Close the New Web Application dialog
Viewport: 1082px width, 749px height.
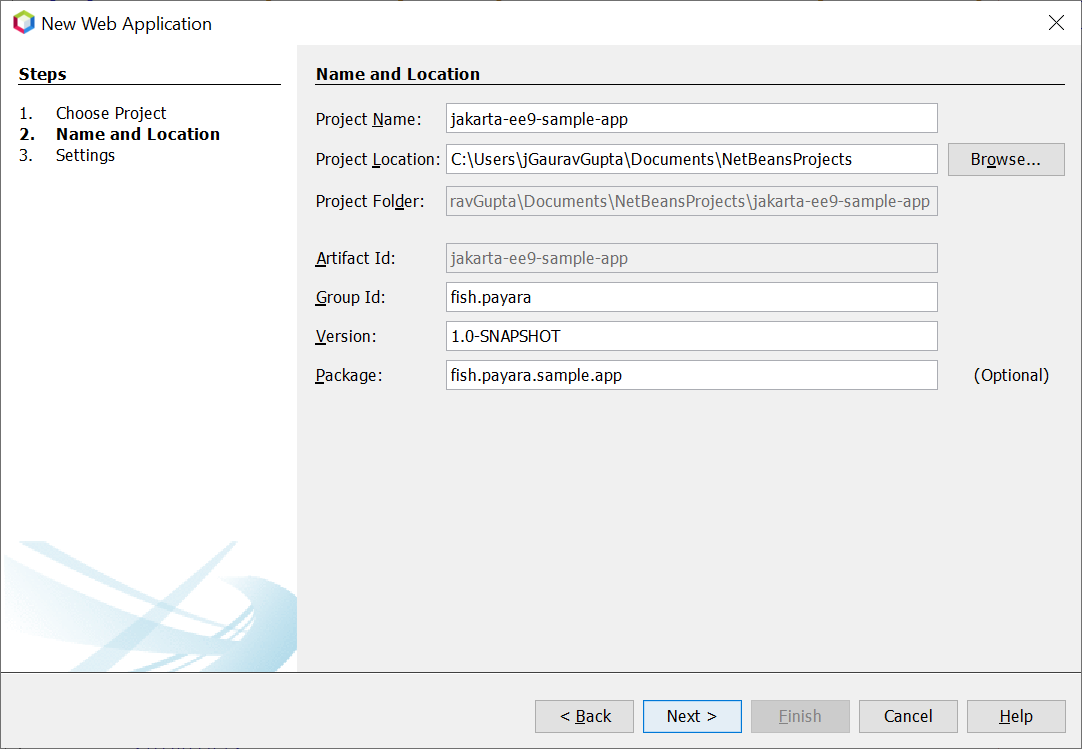tap(1056, 23)
